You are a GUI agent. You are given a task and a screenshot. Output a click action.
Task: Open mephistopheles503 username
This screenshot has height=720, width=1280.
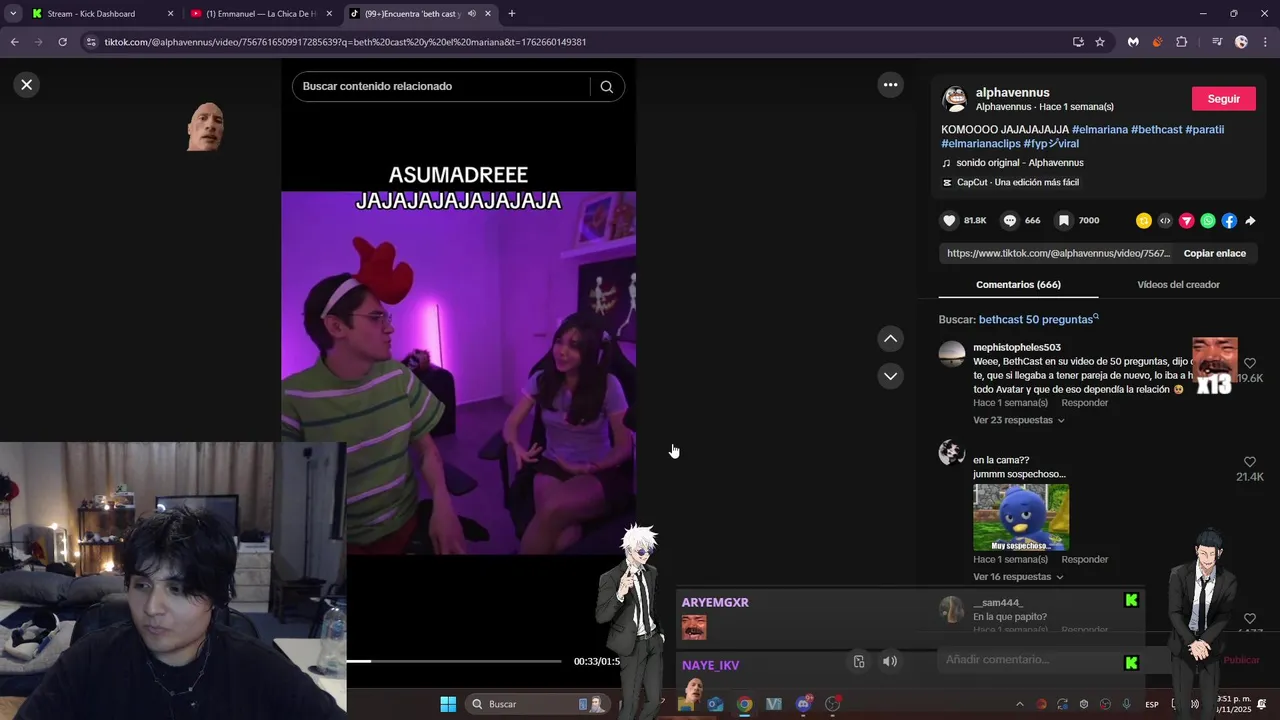click(1016, 348)
